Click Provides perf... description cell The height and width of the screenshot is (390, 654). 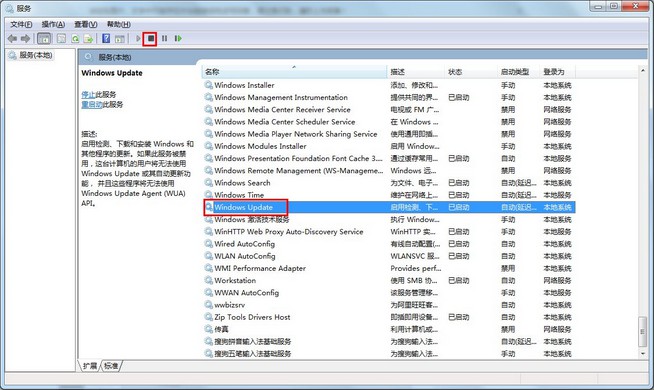tap(415, 268)
